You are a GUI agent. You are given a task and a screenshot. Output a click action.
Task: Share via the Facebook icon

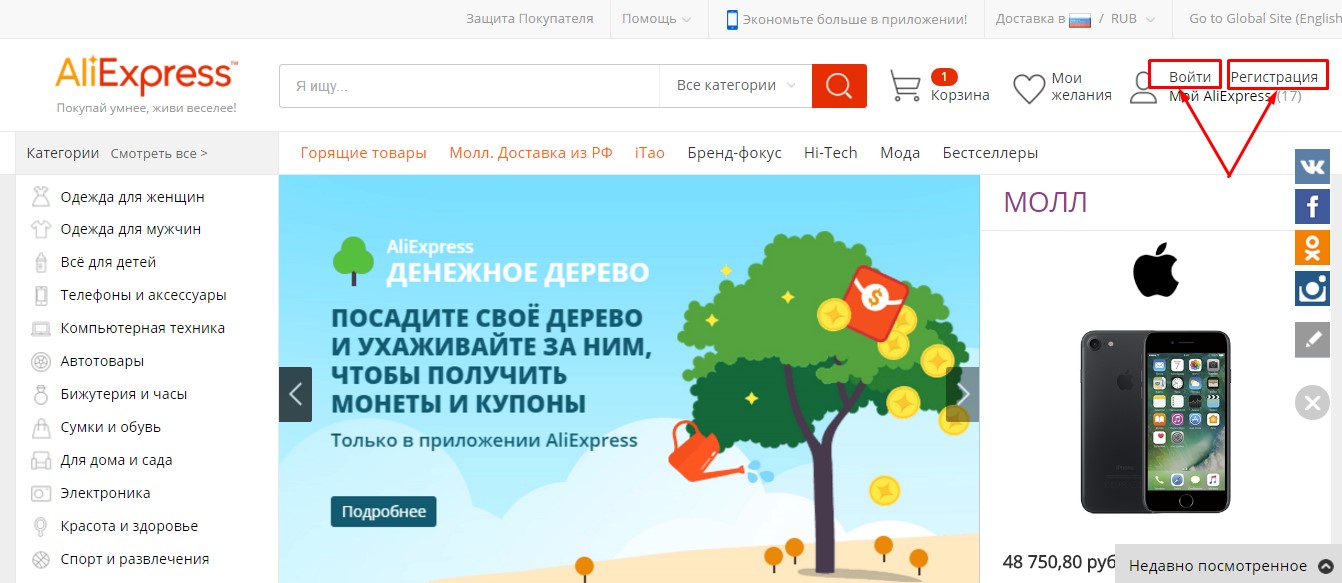[x=1312, y=206]
